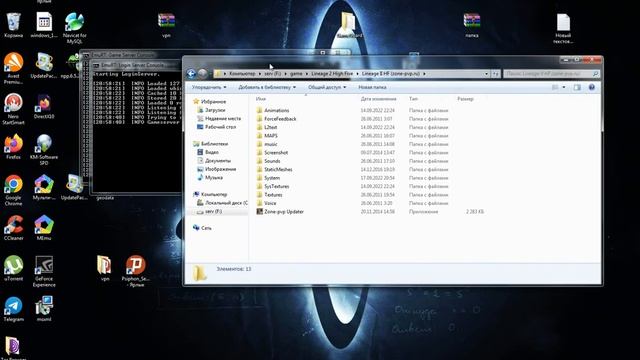Select the папка archive on the desktop
Image resolution: width=640 pixels, height=360 pixels.
coord(471,25)
